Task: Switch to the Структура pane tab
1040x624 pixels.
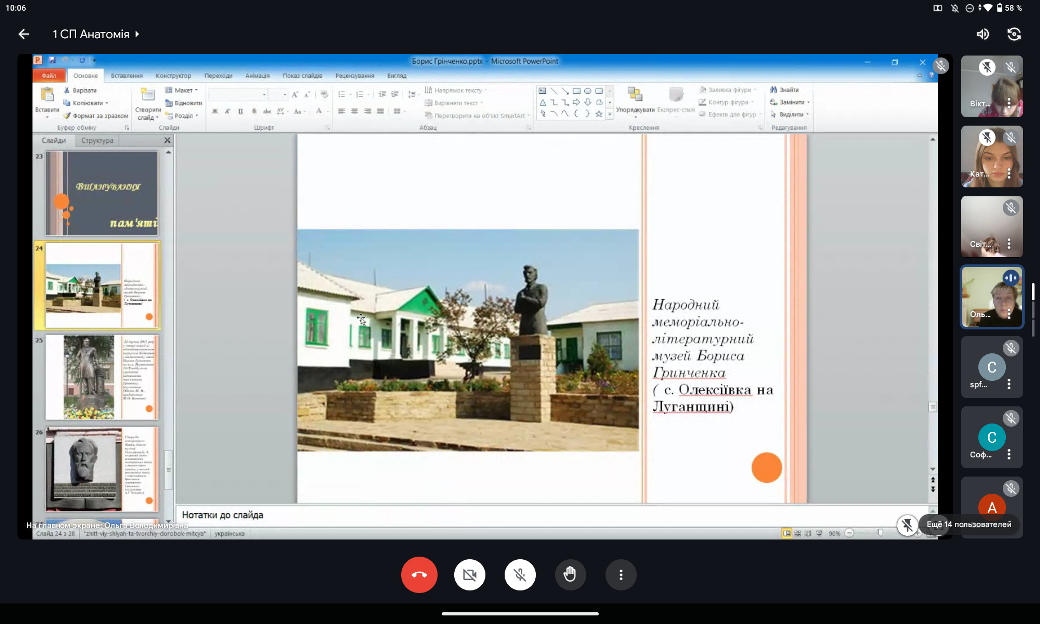Action: pos(98,141)
